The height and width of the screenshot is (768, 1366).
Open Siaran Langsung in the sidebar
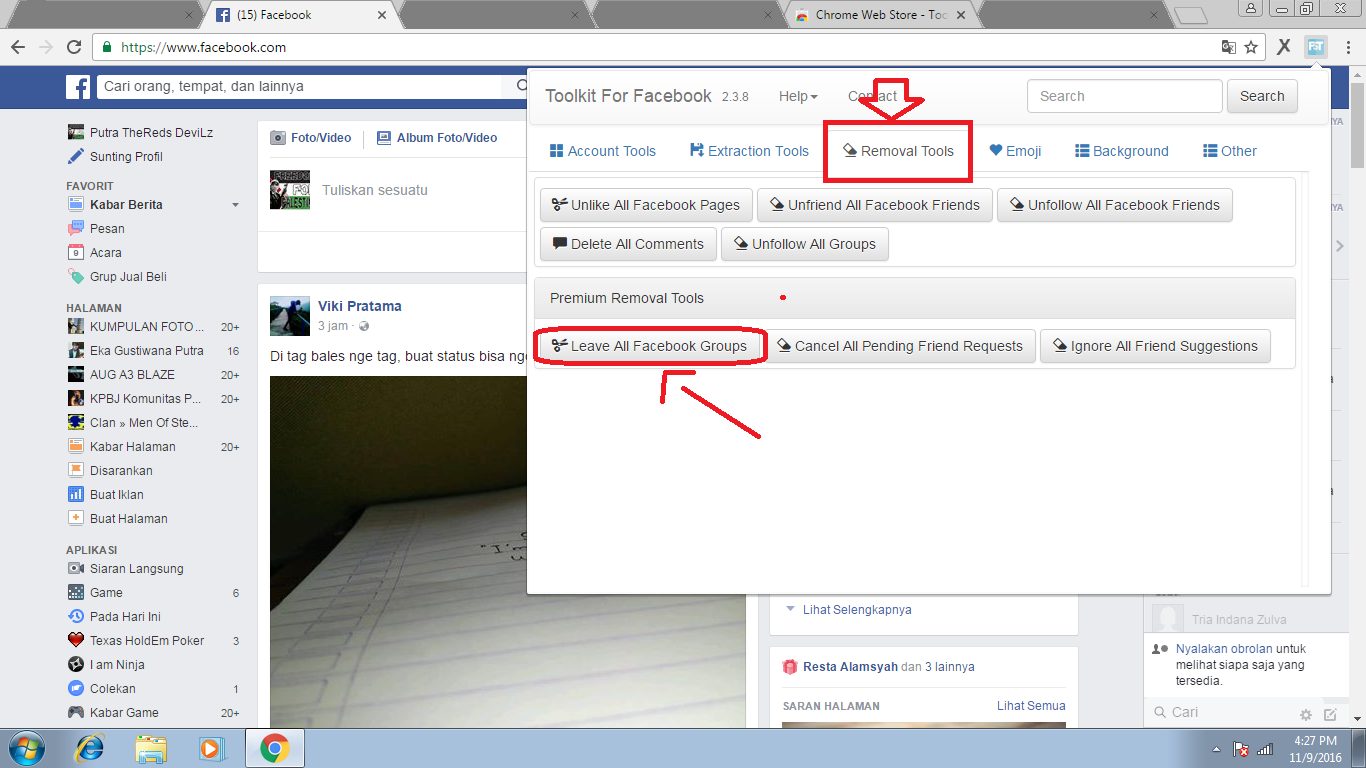click(x=136, y=568)
